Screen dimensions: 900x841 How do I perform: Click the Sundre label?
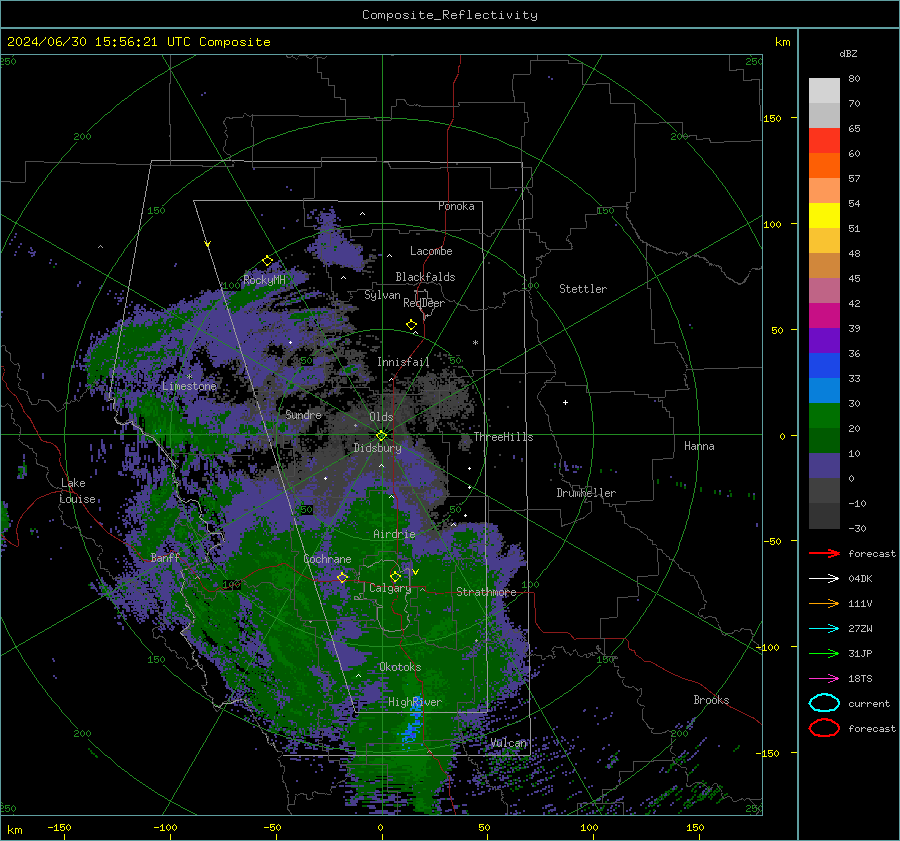pyautogui.click(x=303, y=414)
